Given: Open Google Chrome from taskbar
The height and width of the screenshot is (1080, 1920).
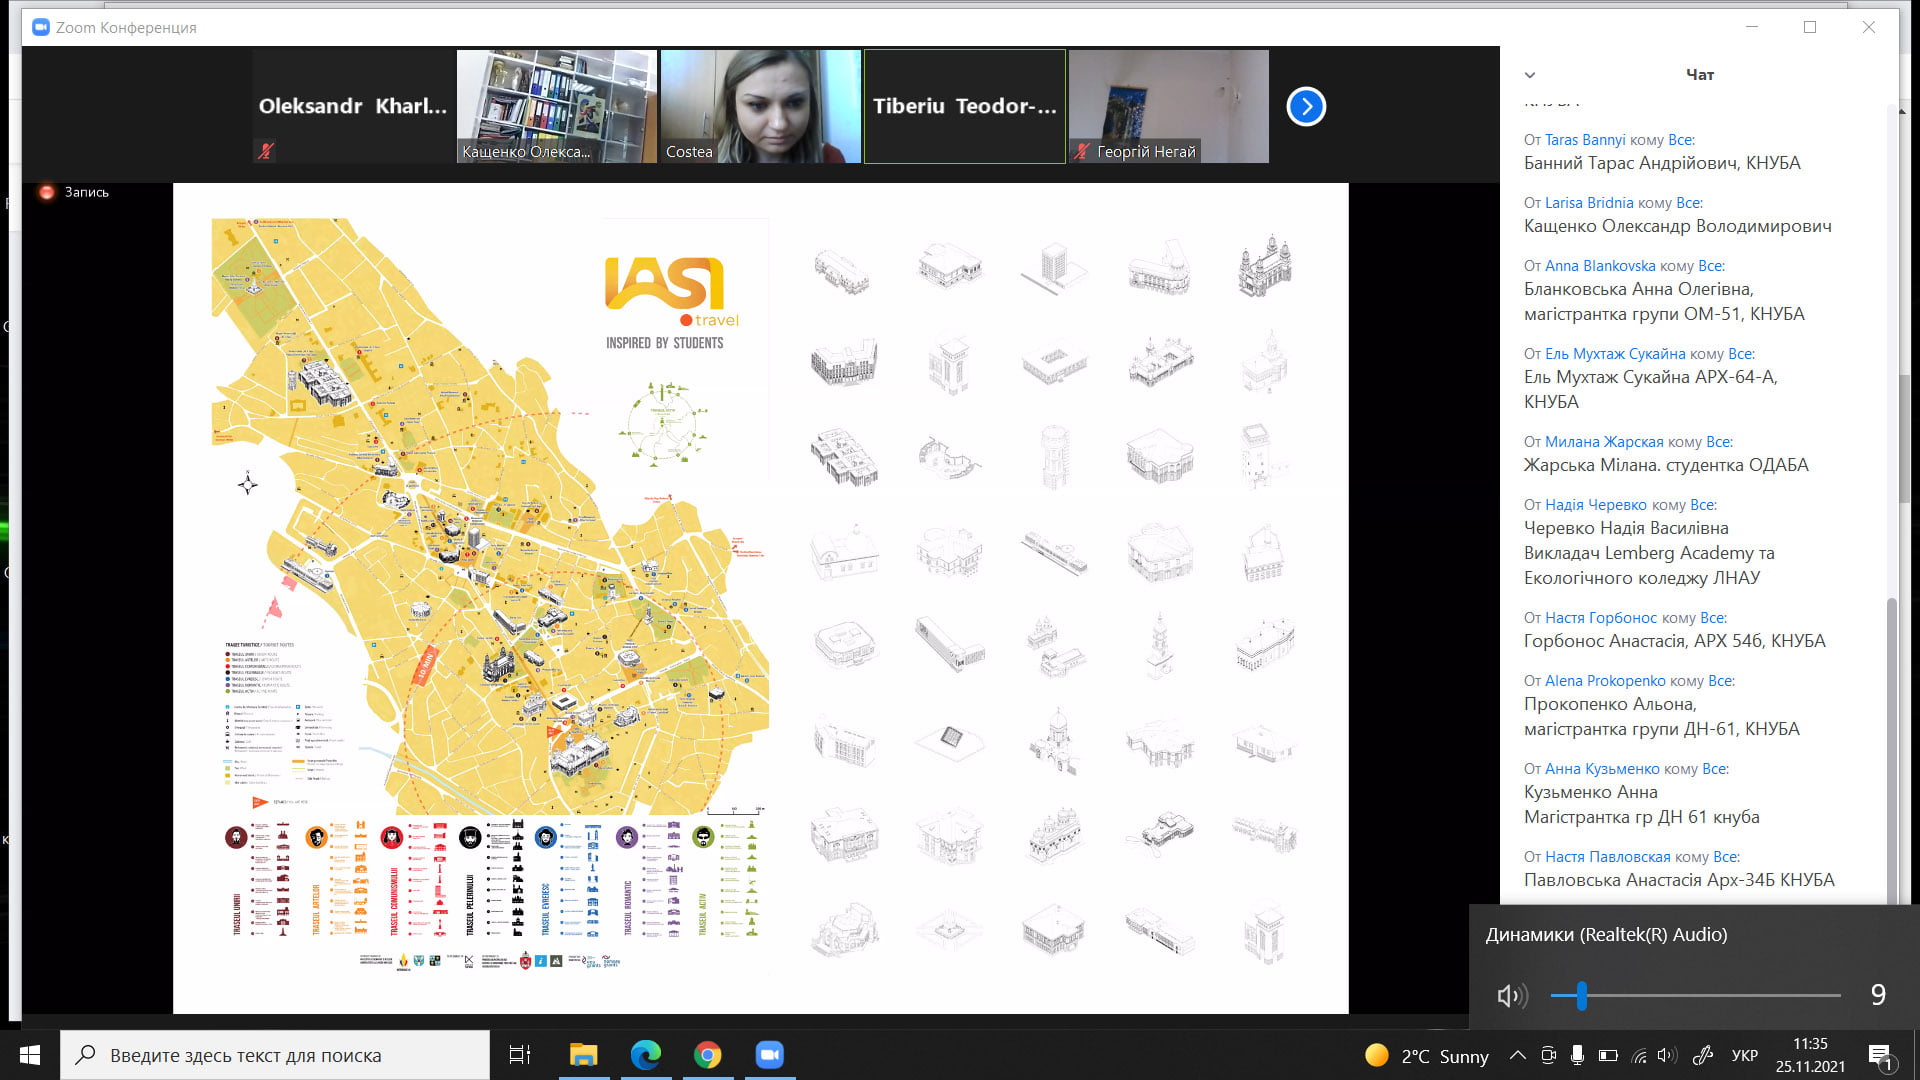Looking at the screenshot, I should pyautogui.click(x=708, y=1055).
